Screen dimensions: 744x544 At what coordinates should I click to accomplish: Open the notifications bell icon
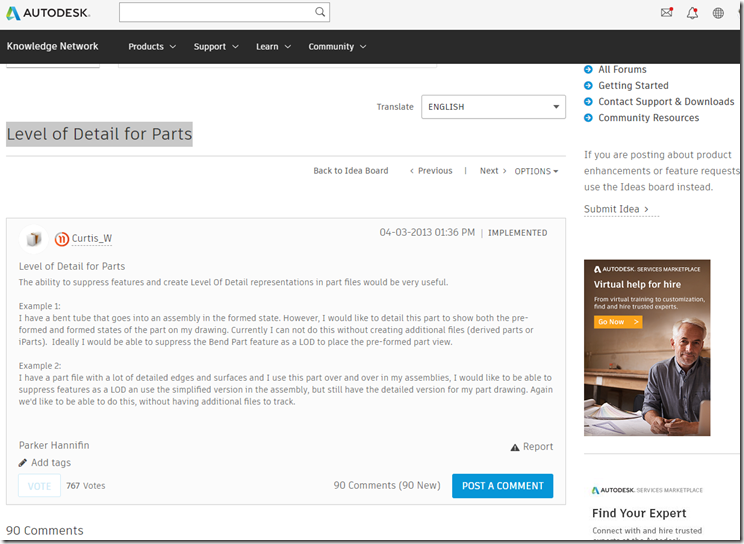pos(692,13)
